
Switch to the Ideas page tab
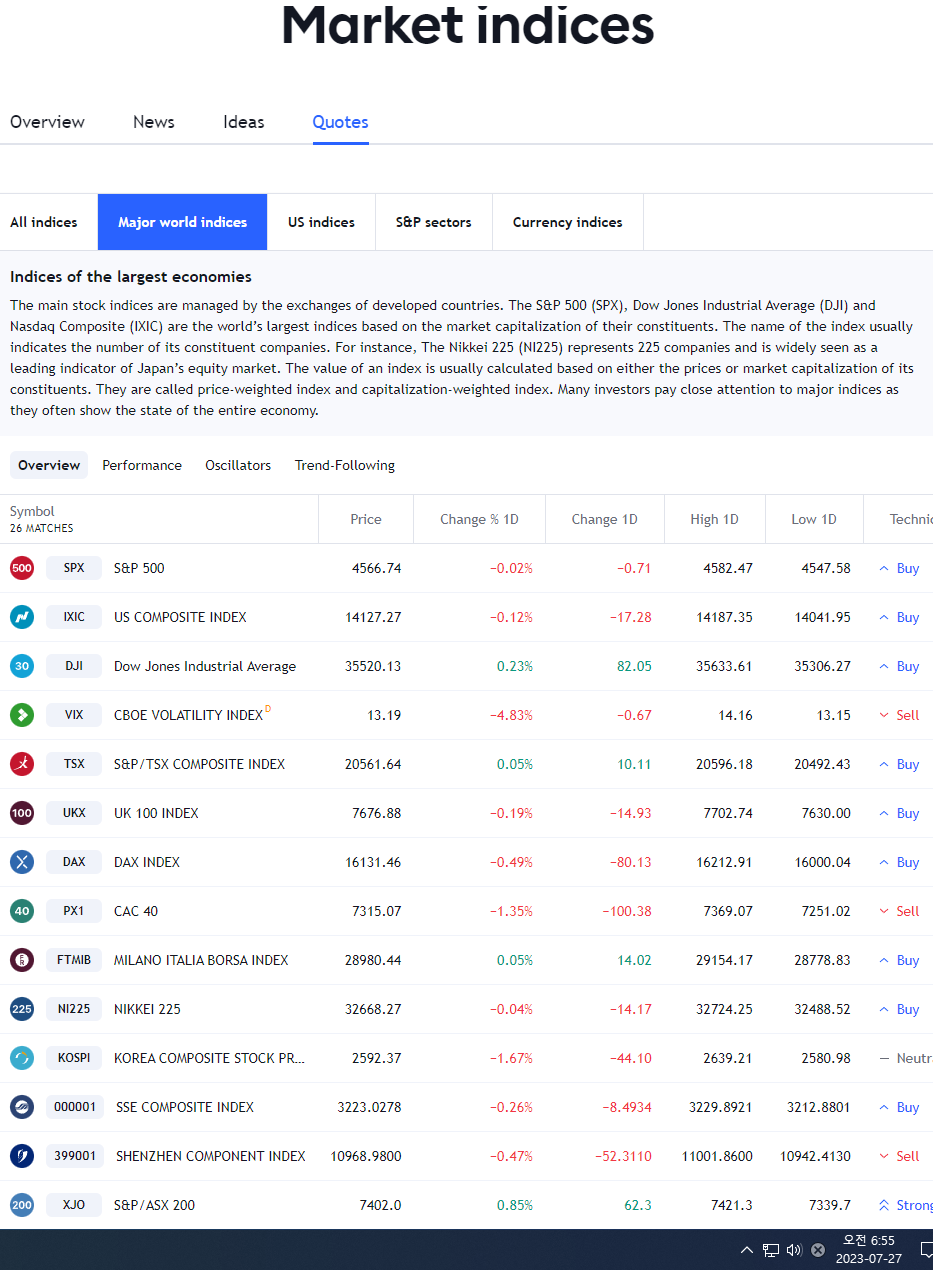click(244, 122)
